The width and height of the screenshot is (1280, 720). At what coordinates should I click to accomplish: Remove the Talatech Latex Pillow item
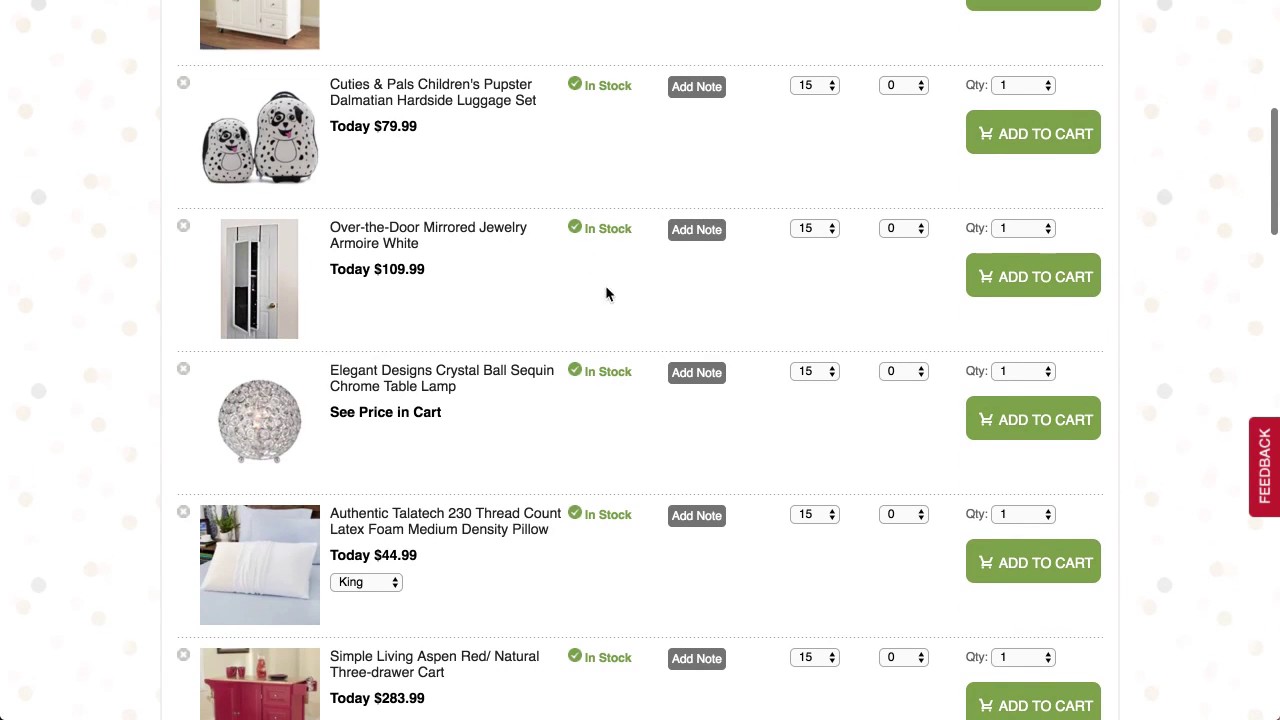tap(183, 512)
